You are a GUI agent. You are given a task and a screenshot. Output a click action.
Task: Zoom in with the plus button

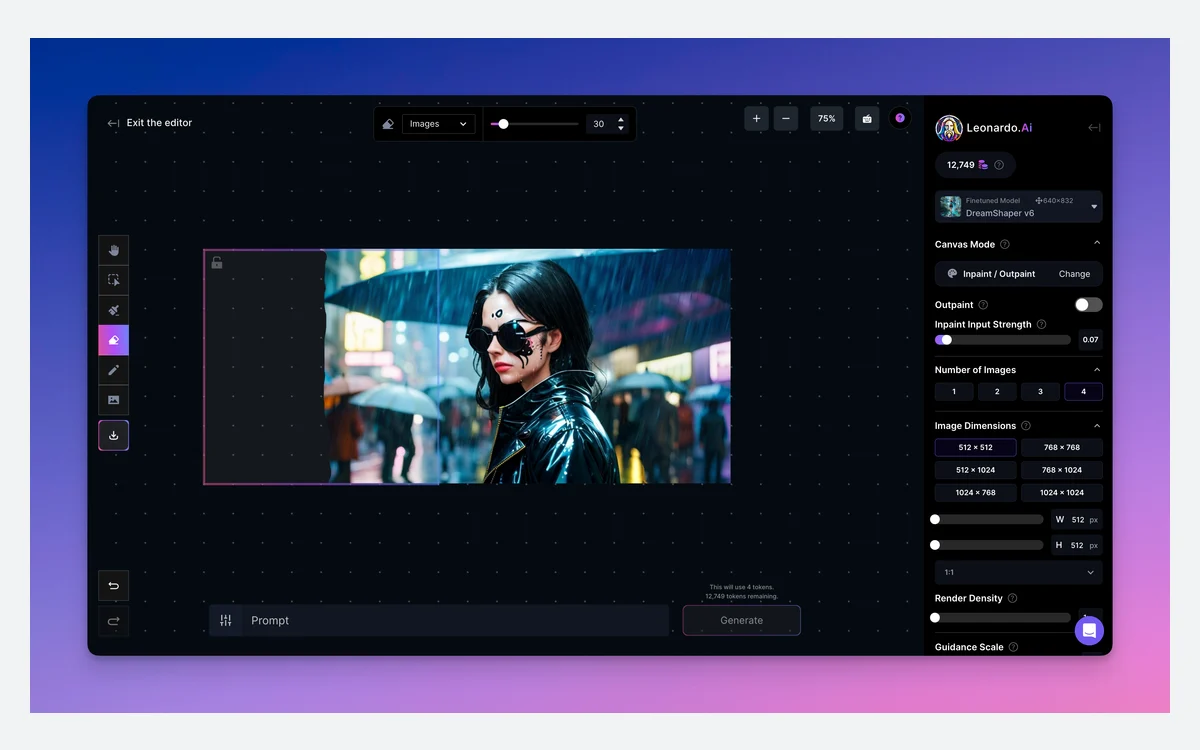[x=756, y=118]
